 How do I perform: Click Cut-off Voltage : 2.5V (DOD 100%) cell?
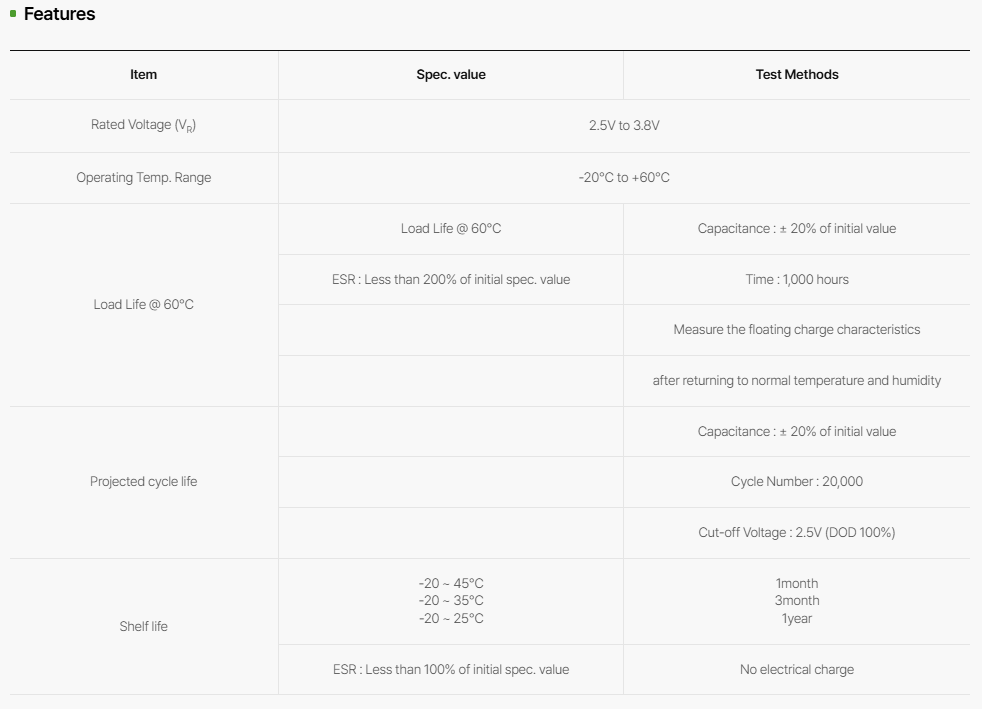(797, 532)
